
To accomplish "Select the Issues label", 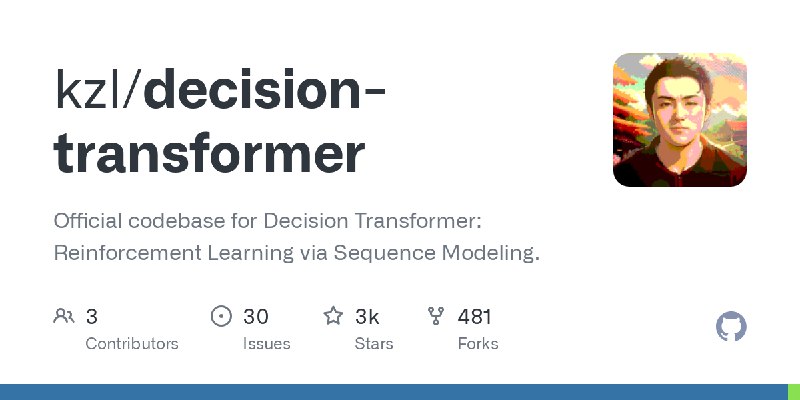I will (x=266, y=344).
